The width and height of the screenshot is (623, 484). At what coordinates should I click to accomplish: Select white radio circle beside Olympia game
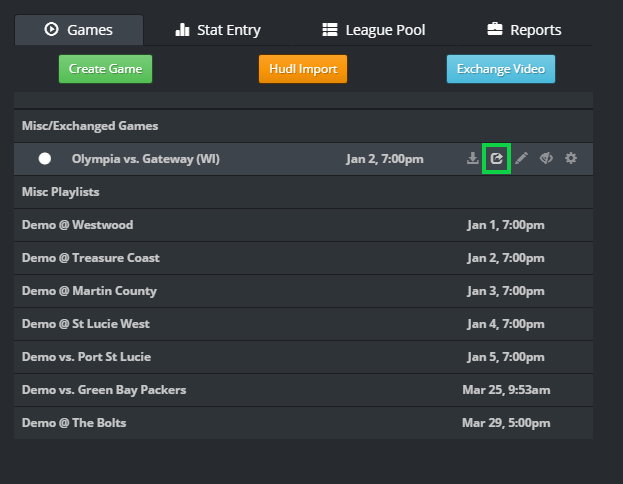(x=45, y=159)
